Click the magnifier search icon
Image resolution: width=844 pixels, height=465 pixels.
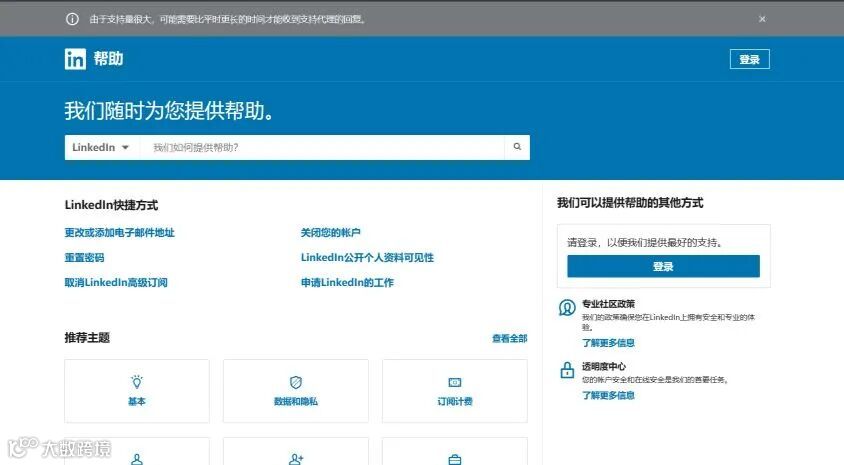[x=517, y=147]
